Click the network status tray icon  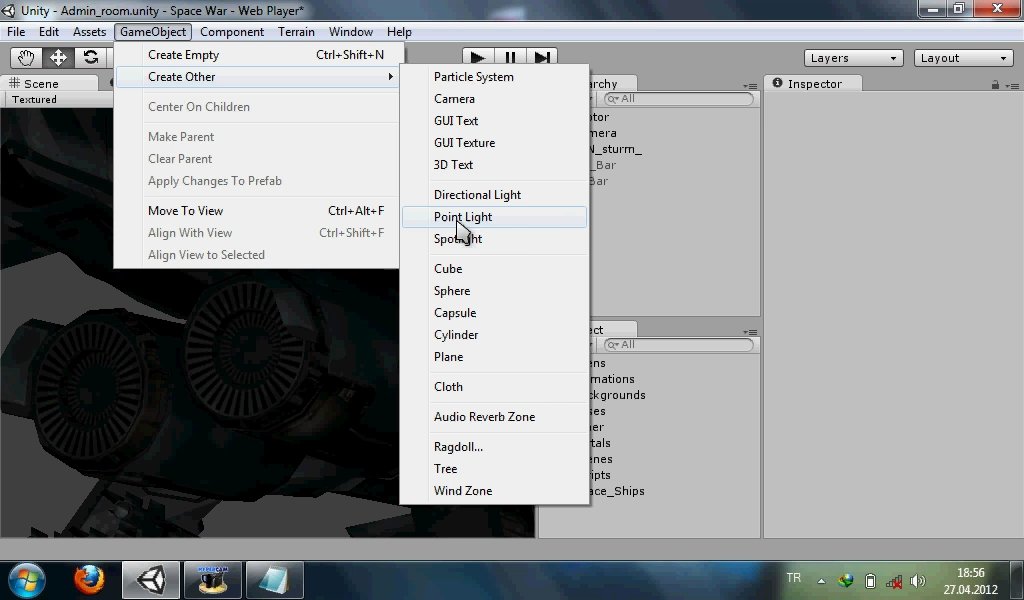[x=894, y=580]
